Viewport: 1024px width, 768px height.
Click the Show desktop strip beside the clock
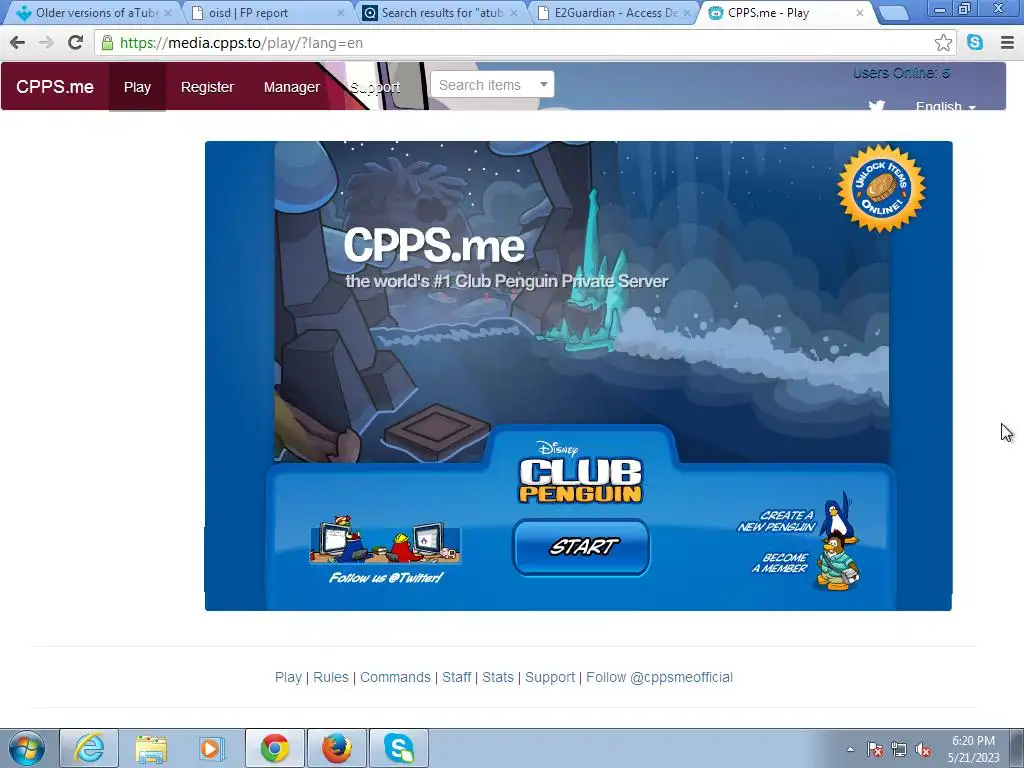1017,748
